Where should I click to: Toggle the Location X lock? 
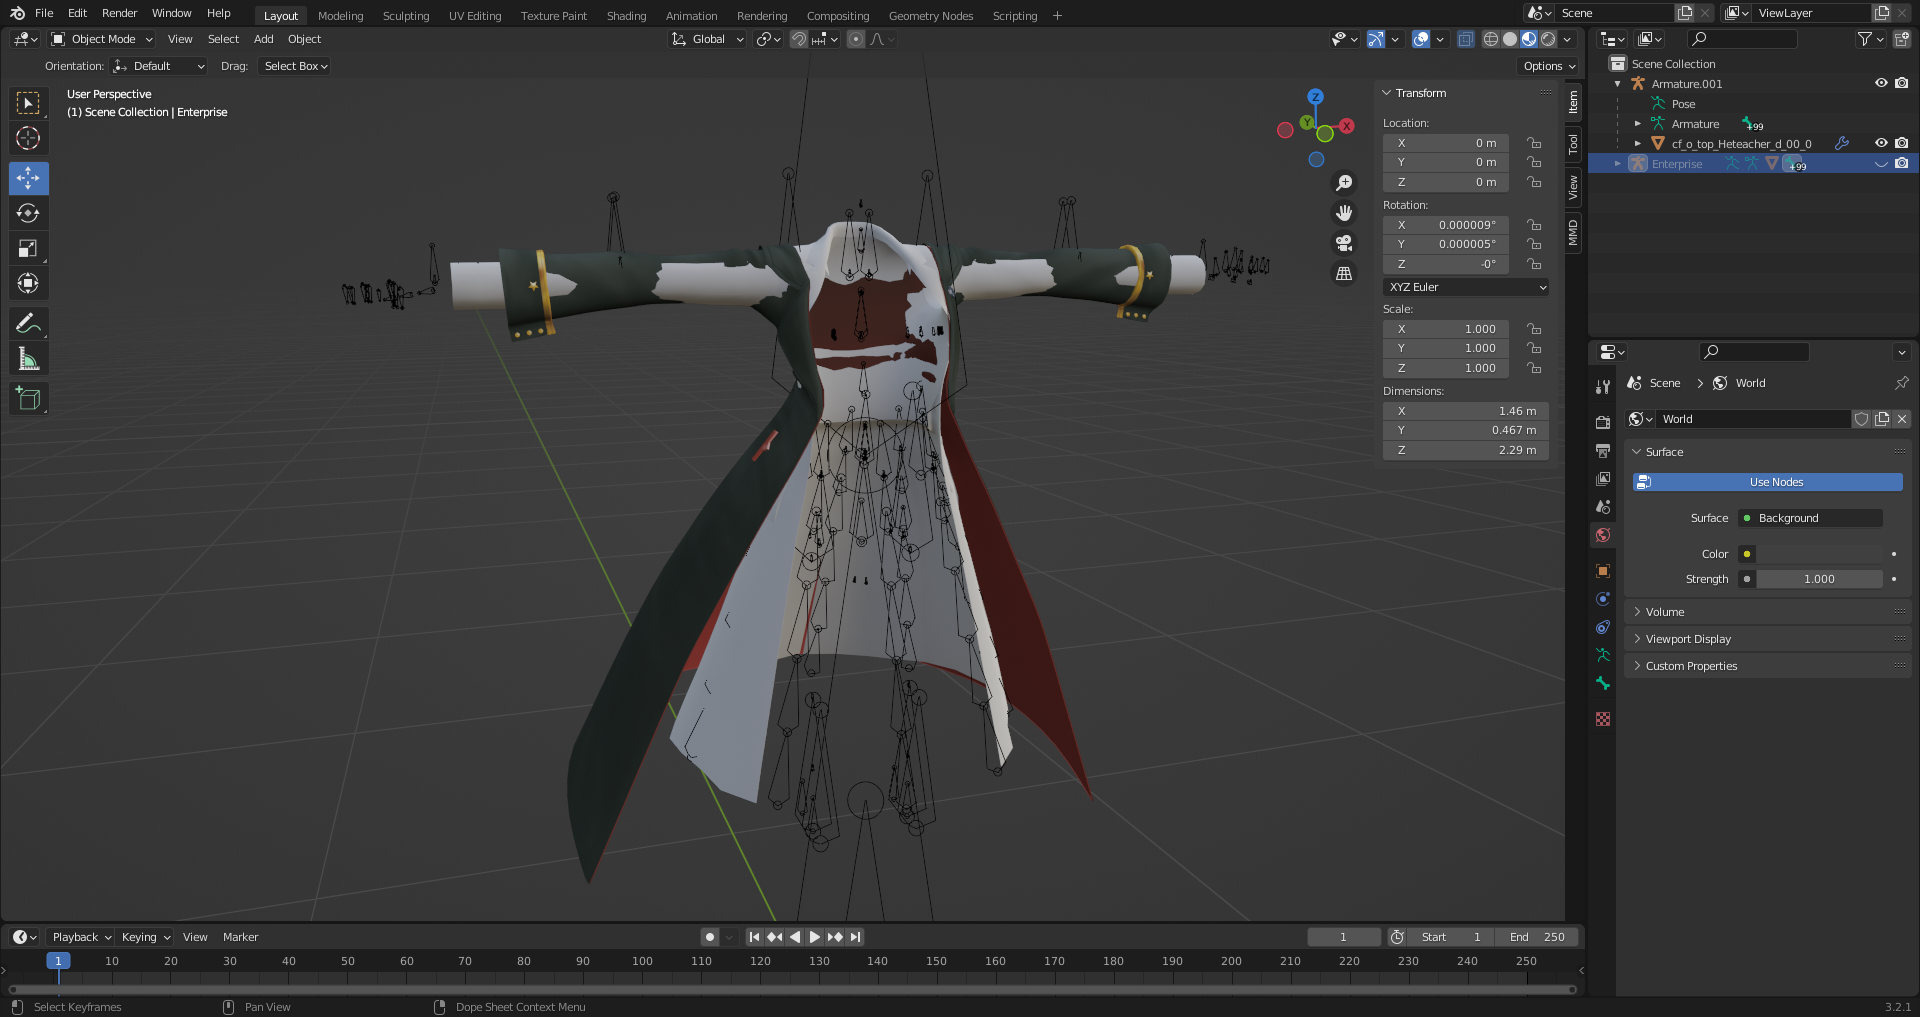[1534, 143]
